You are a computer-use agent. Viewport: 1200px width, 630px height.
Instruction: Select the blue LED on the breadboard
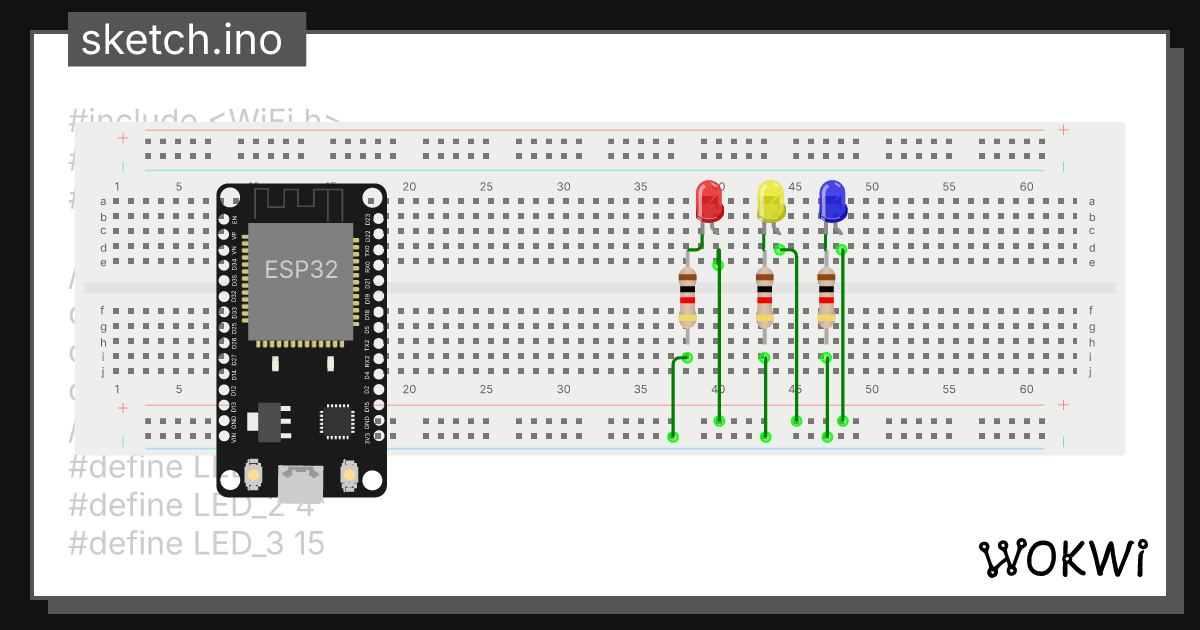click(x=832, y=202)
